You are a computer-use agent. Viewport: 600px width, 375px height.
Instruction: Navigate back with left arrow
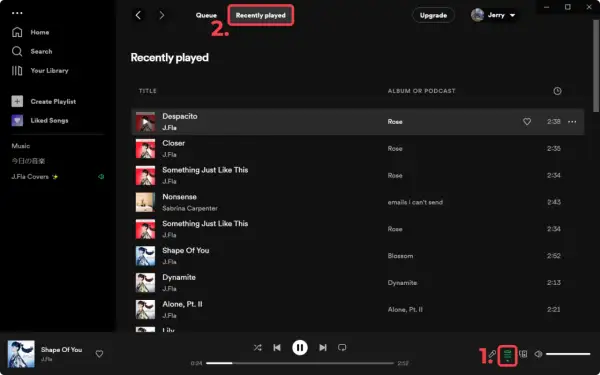pyautogui.click(x=139, y=15)
